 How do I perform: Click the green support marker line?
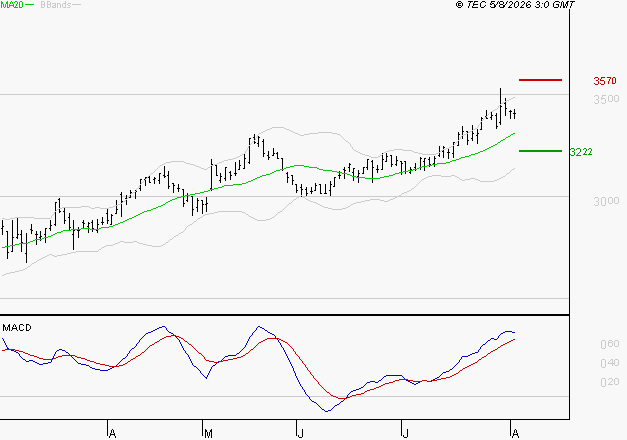pos(540,151)
